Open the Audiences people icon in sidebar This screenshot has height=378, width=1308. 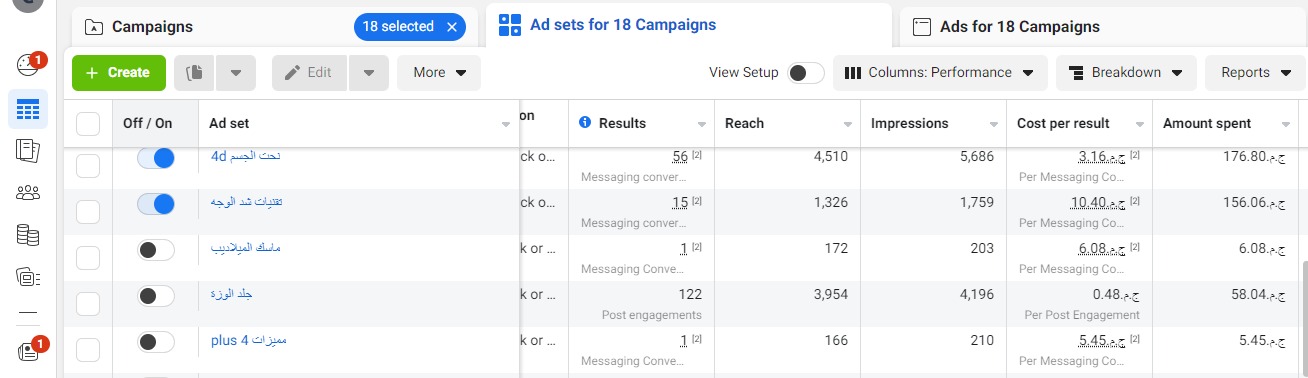point(28,193)
